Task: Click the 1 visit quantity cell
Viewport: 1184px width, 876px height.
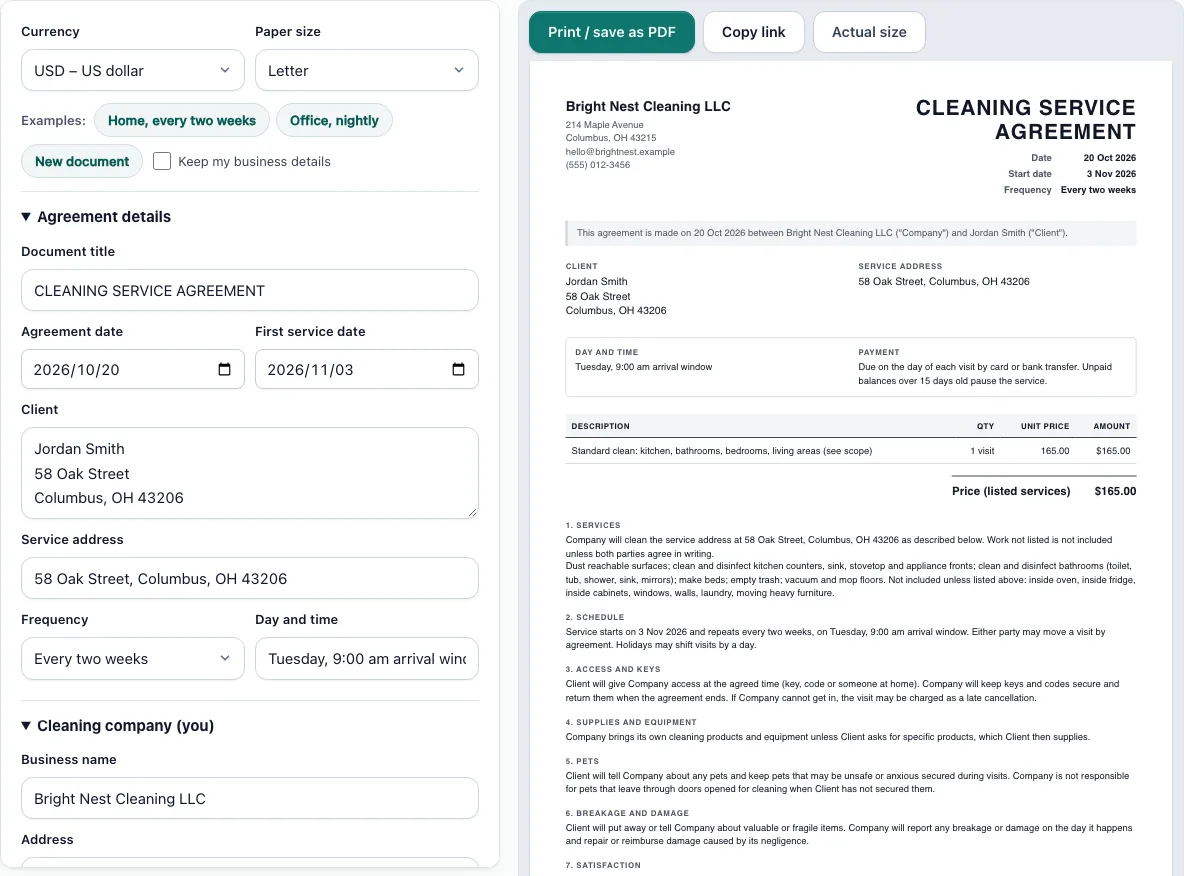Action: coord(982,451)
